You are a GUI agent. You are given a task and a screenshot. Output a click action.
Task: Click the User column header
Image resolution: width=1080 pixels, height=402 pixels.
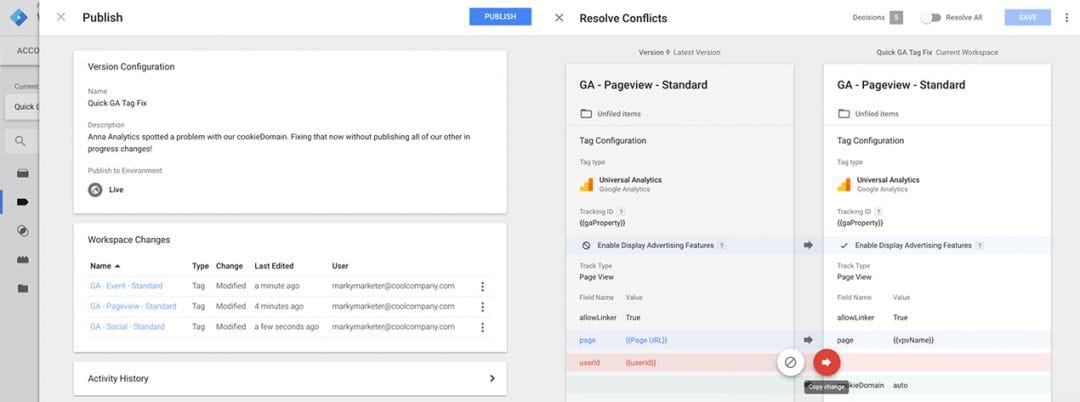pyautogui.click(x=340, y=266)
